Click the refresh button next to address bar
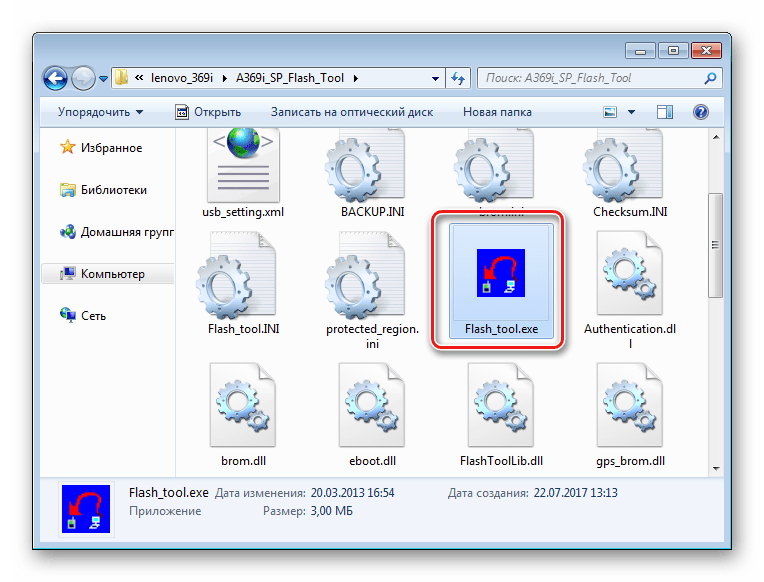 click(458, 78)
